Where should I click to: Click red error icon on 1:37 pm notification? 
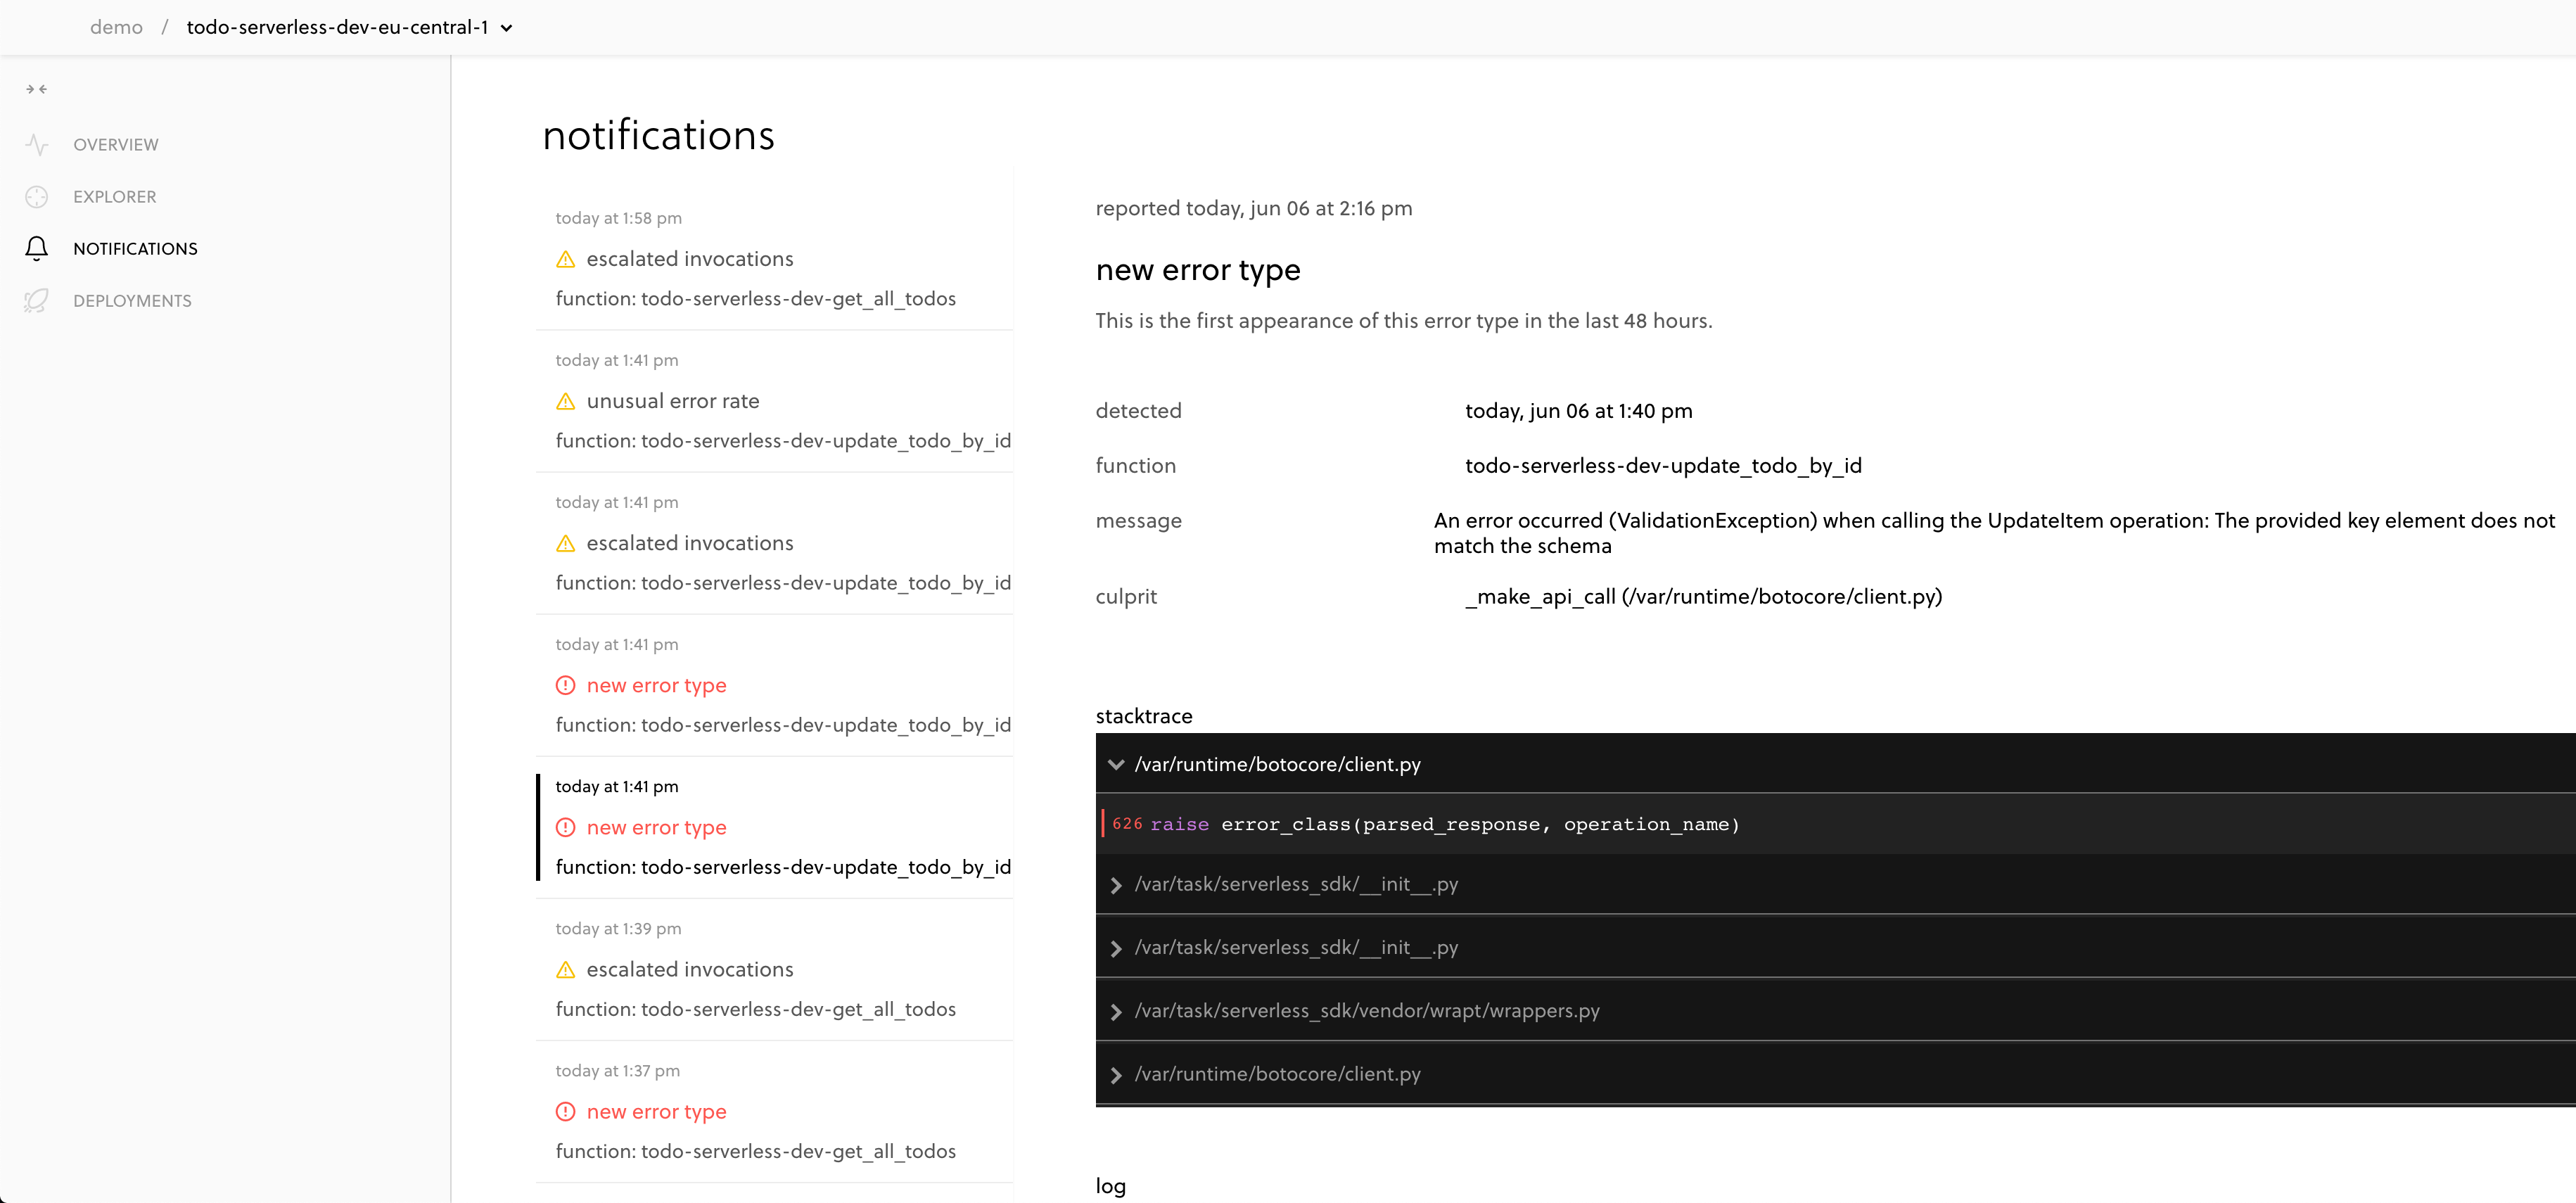click(x=565, y=1112)
